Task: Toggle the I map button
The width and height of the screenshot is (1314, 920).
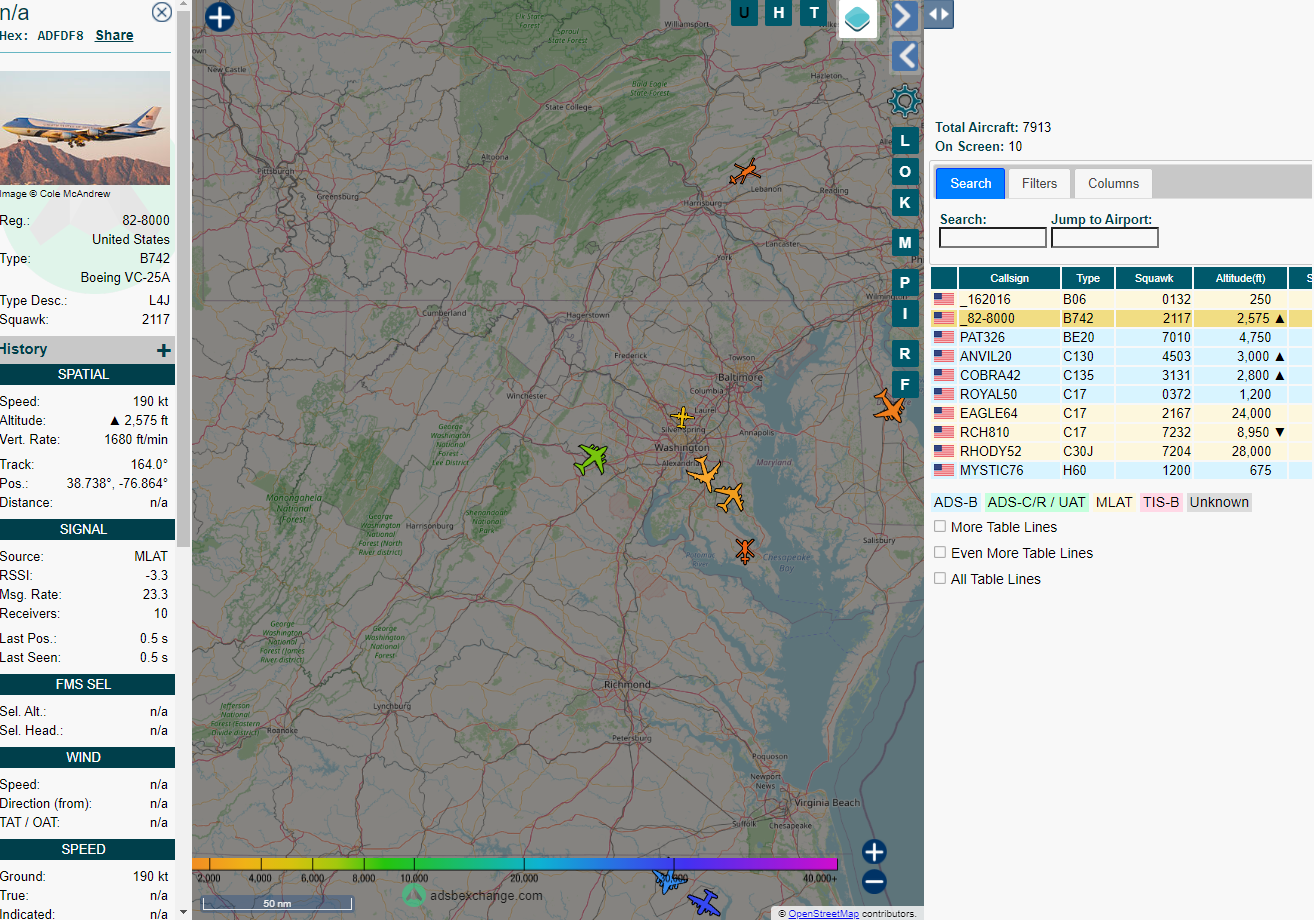Action: point(905,314)
